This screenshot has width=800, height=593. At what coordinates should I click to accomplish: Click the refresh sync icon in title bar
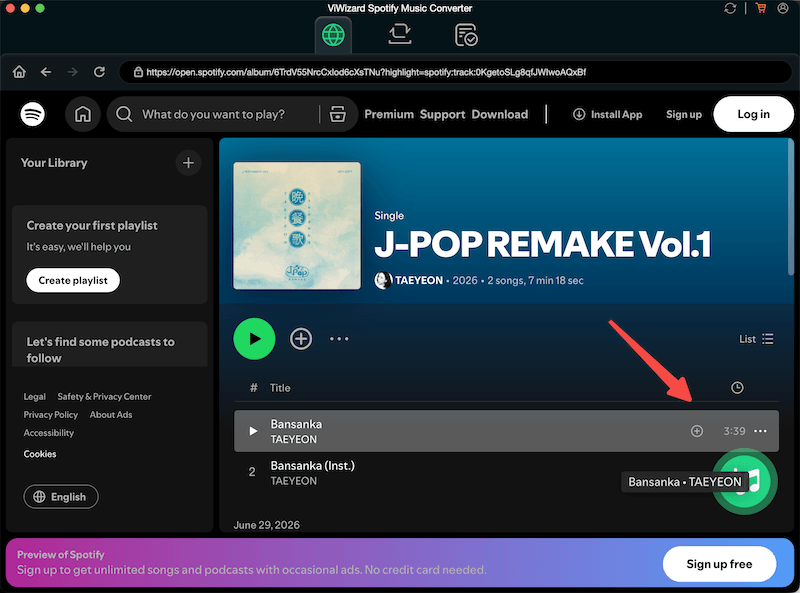(730, 8)
